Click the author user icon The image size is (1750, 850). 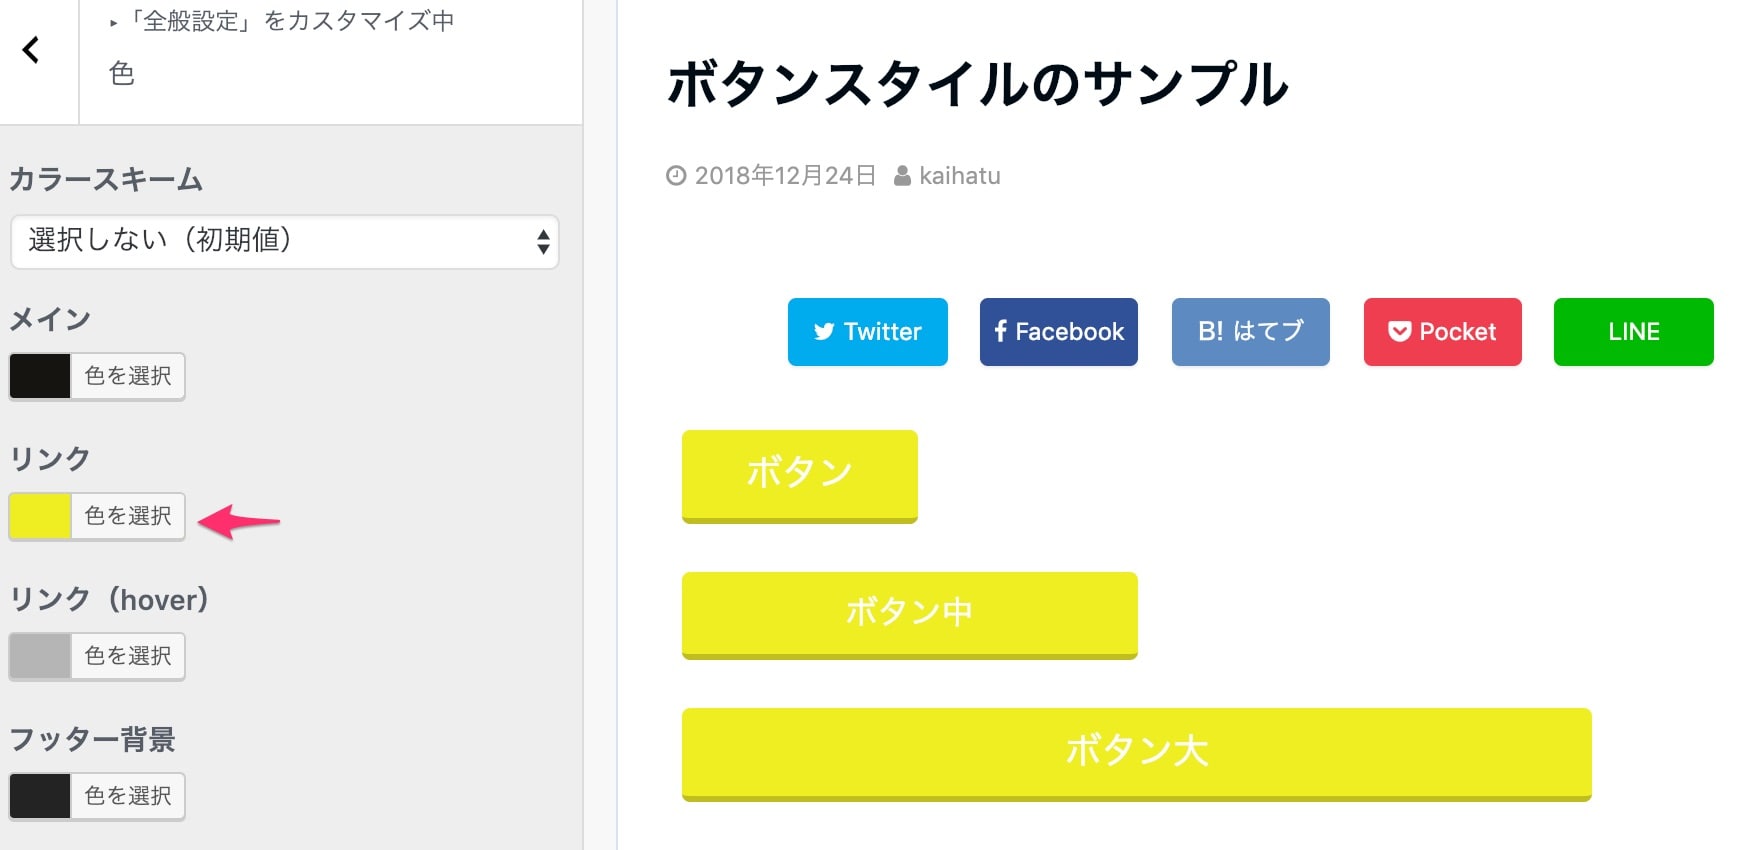902,176
